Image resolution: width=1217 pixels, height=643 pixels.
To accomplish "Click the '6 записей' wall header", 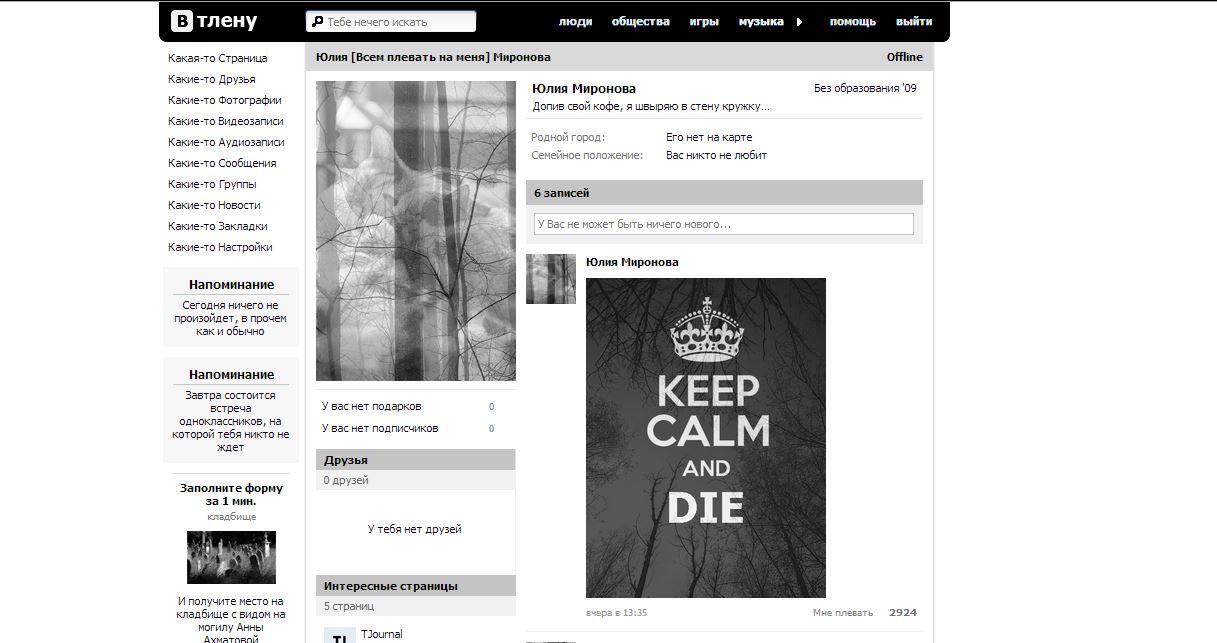I will [x=724, y=193].
